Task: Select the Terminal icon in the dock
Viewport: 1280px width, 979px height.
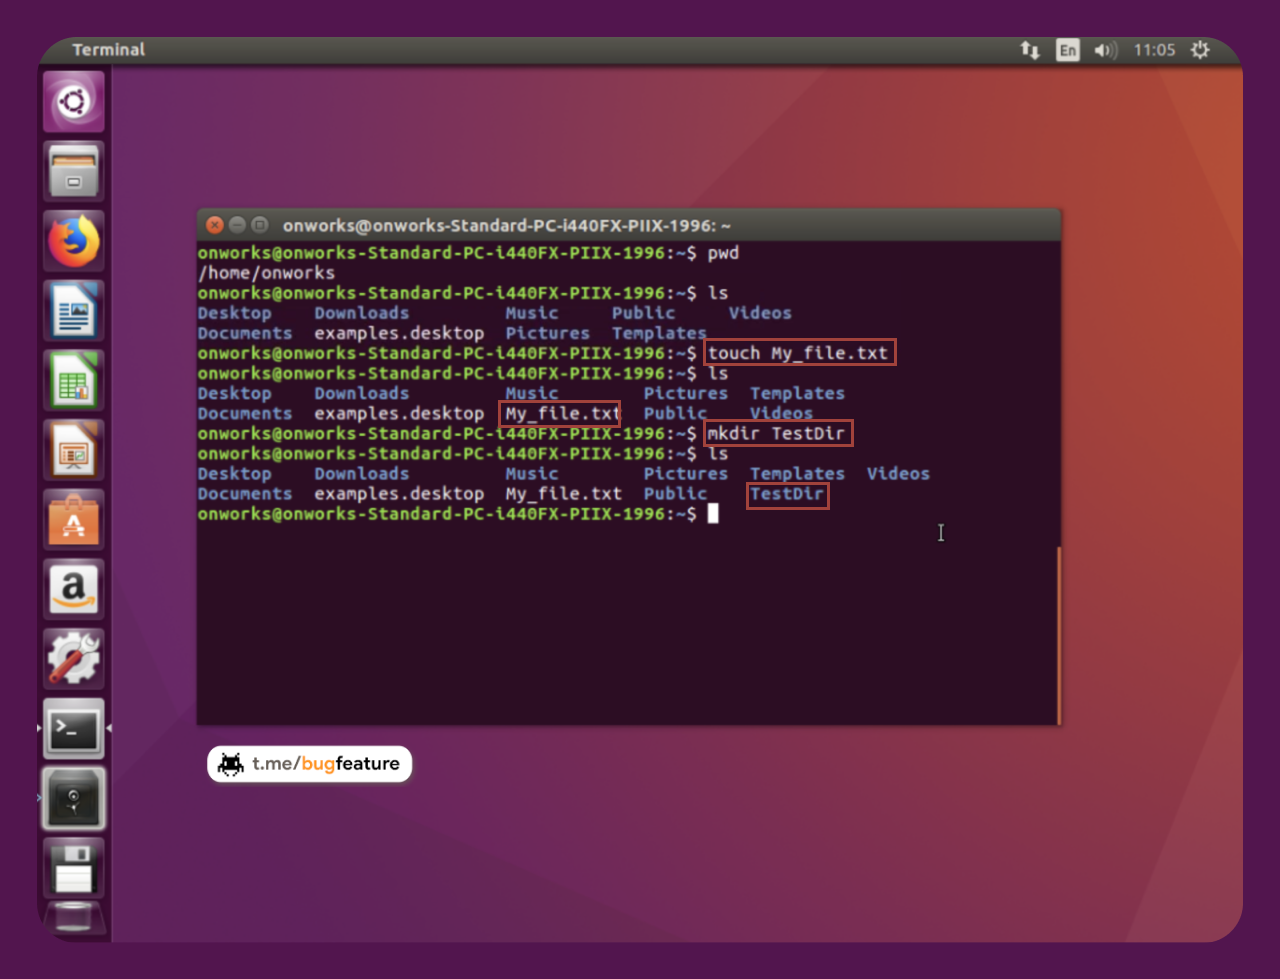Action: point(74,729)
